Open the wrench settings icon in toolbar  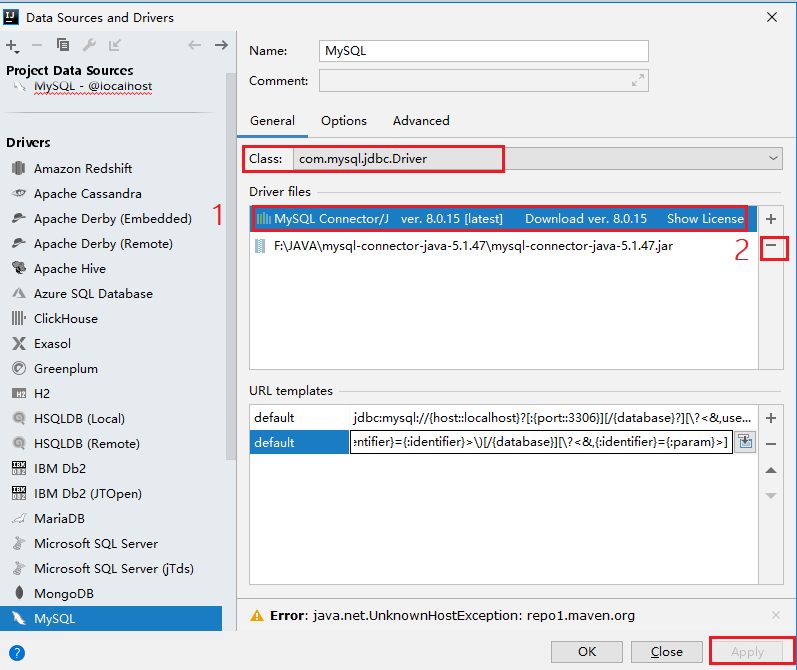[89, 45]
